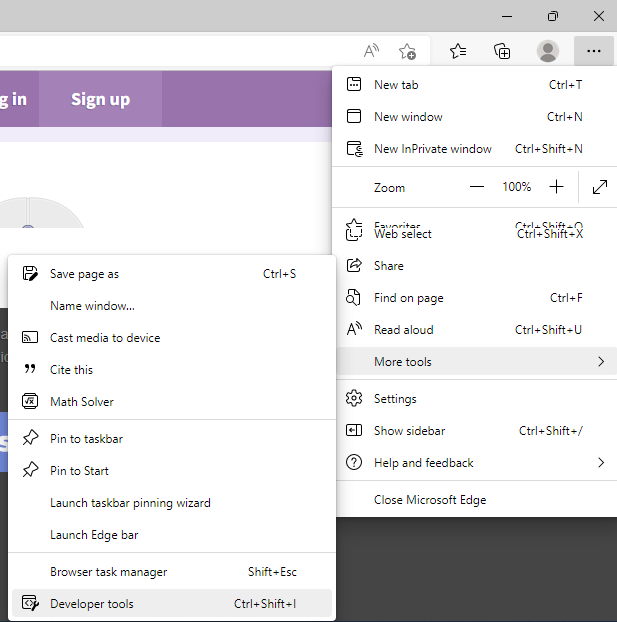Click the Developer tools code icon
The width and height of the screenshot is (617, 622).
30,603
